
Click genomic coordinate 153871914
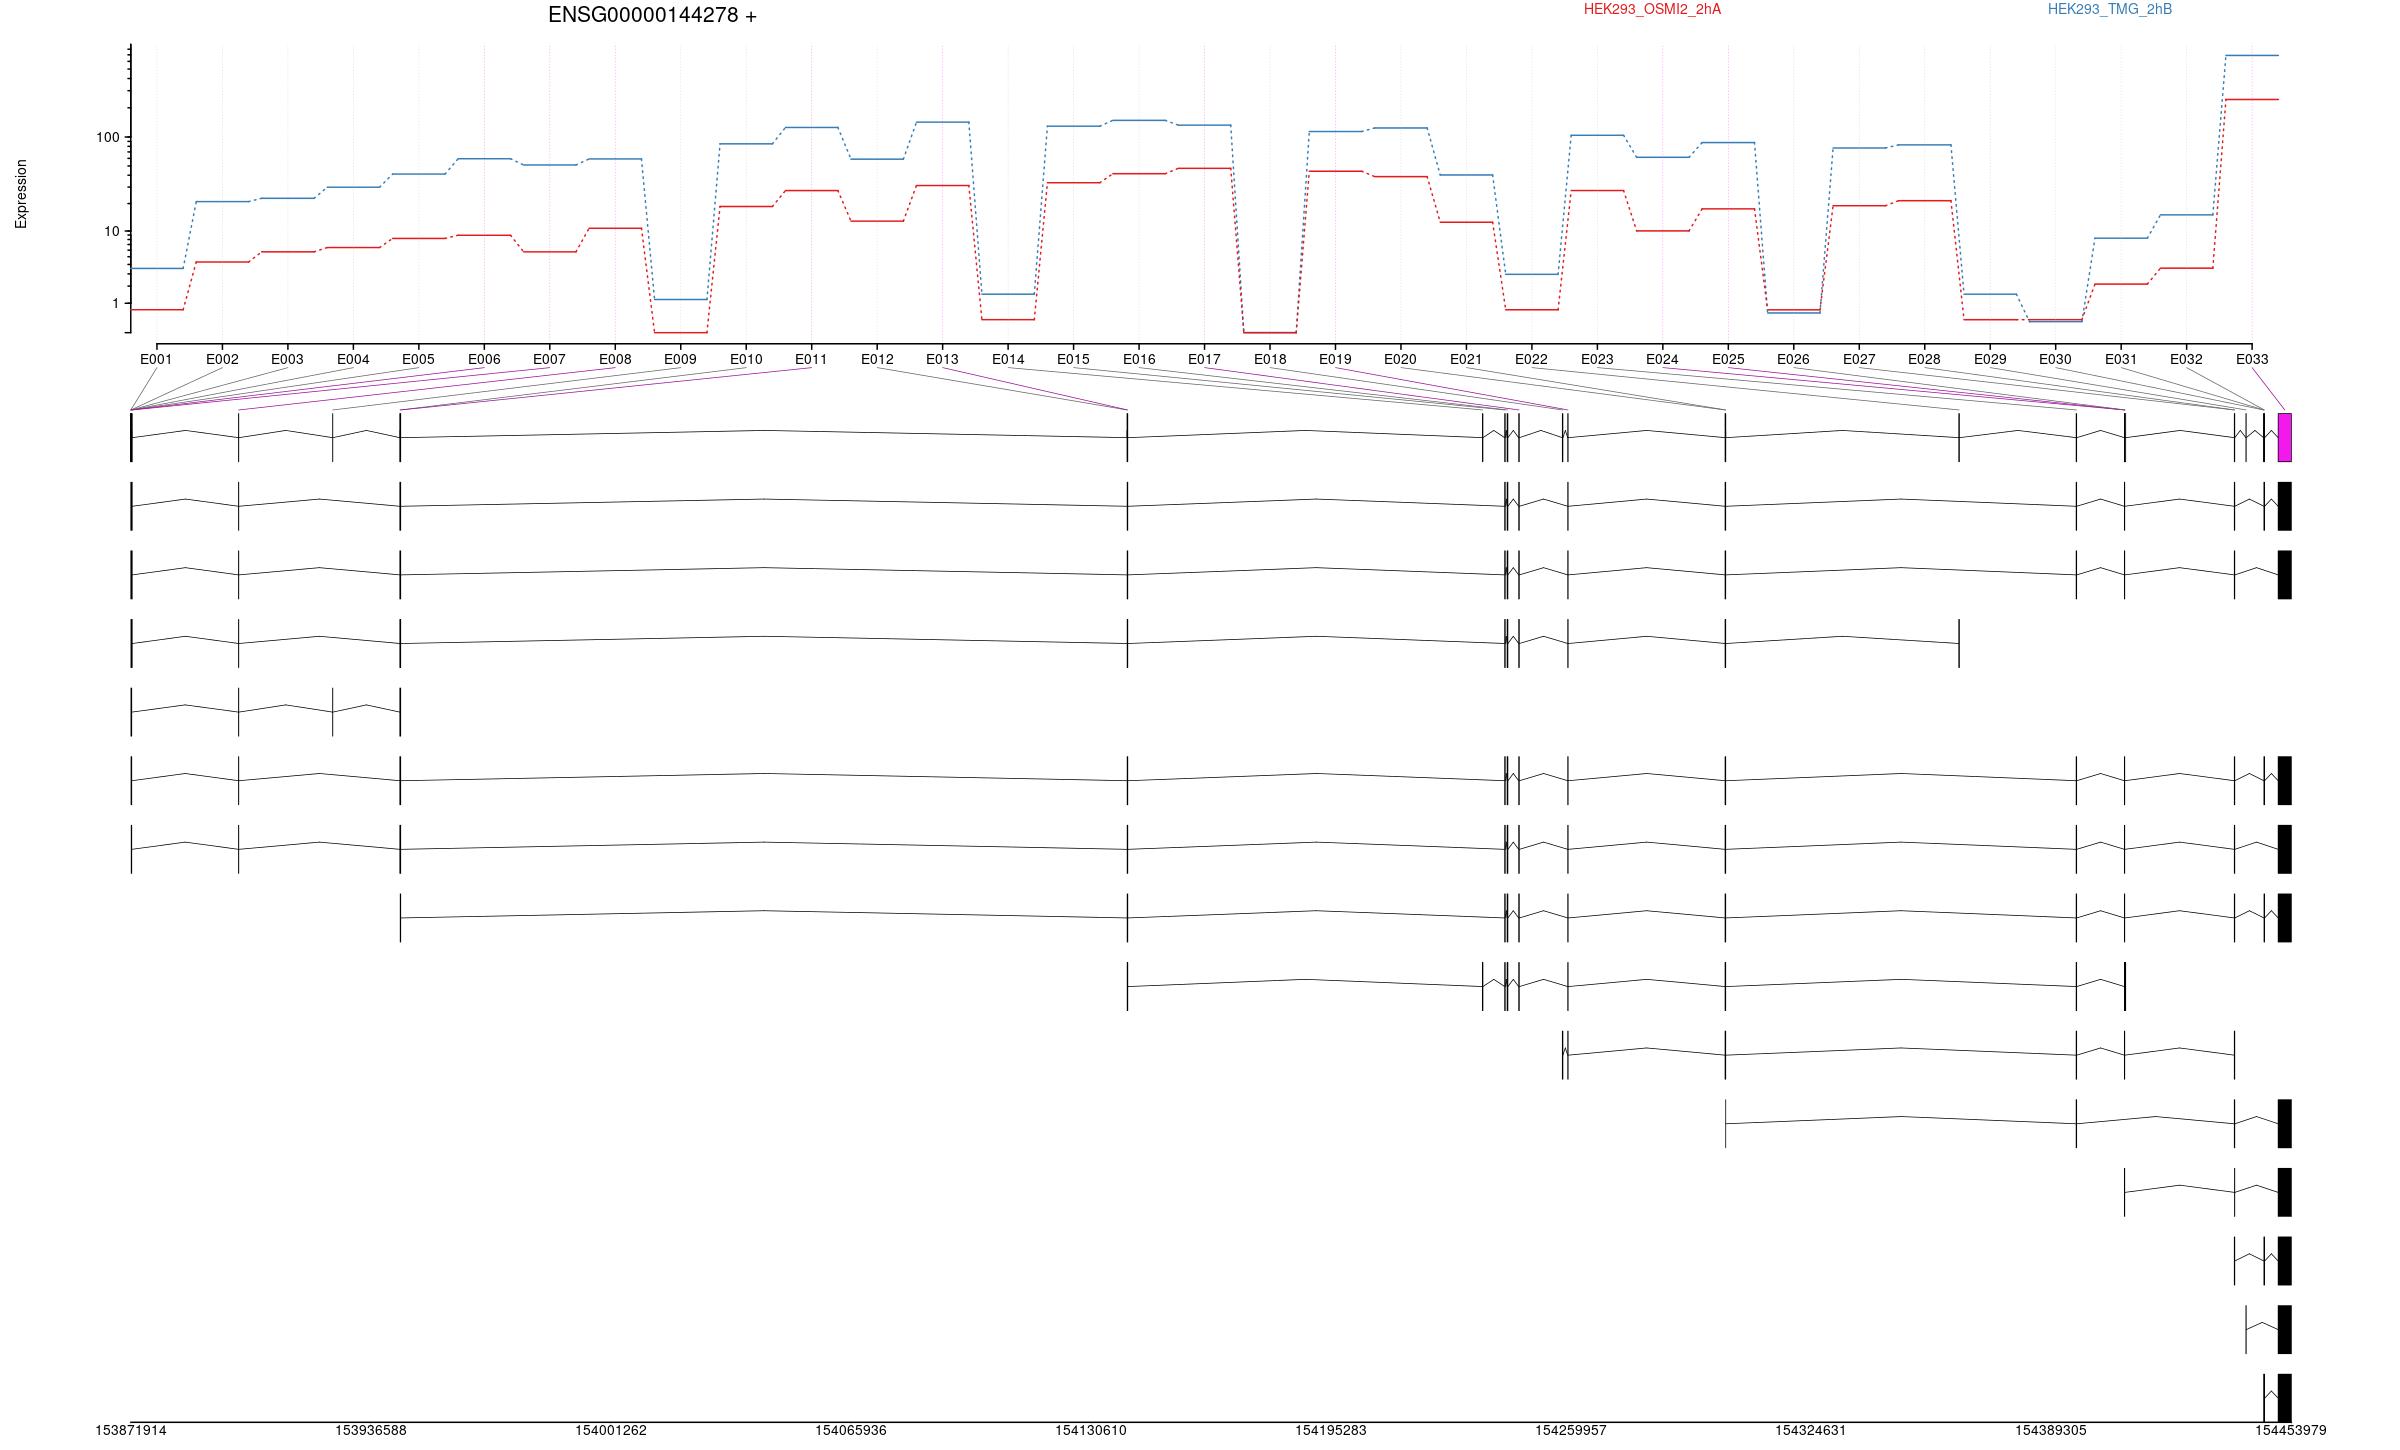pos(131,1430)
